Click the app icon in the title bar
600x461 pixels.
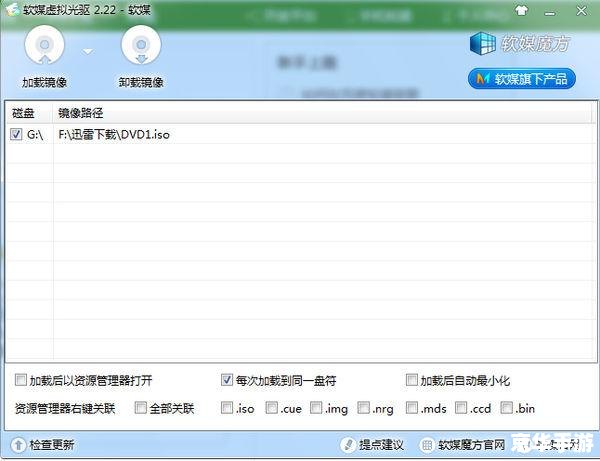point(12,10)
